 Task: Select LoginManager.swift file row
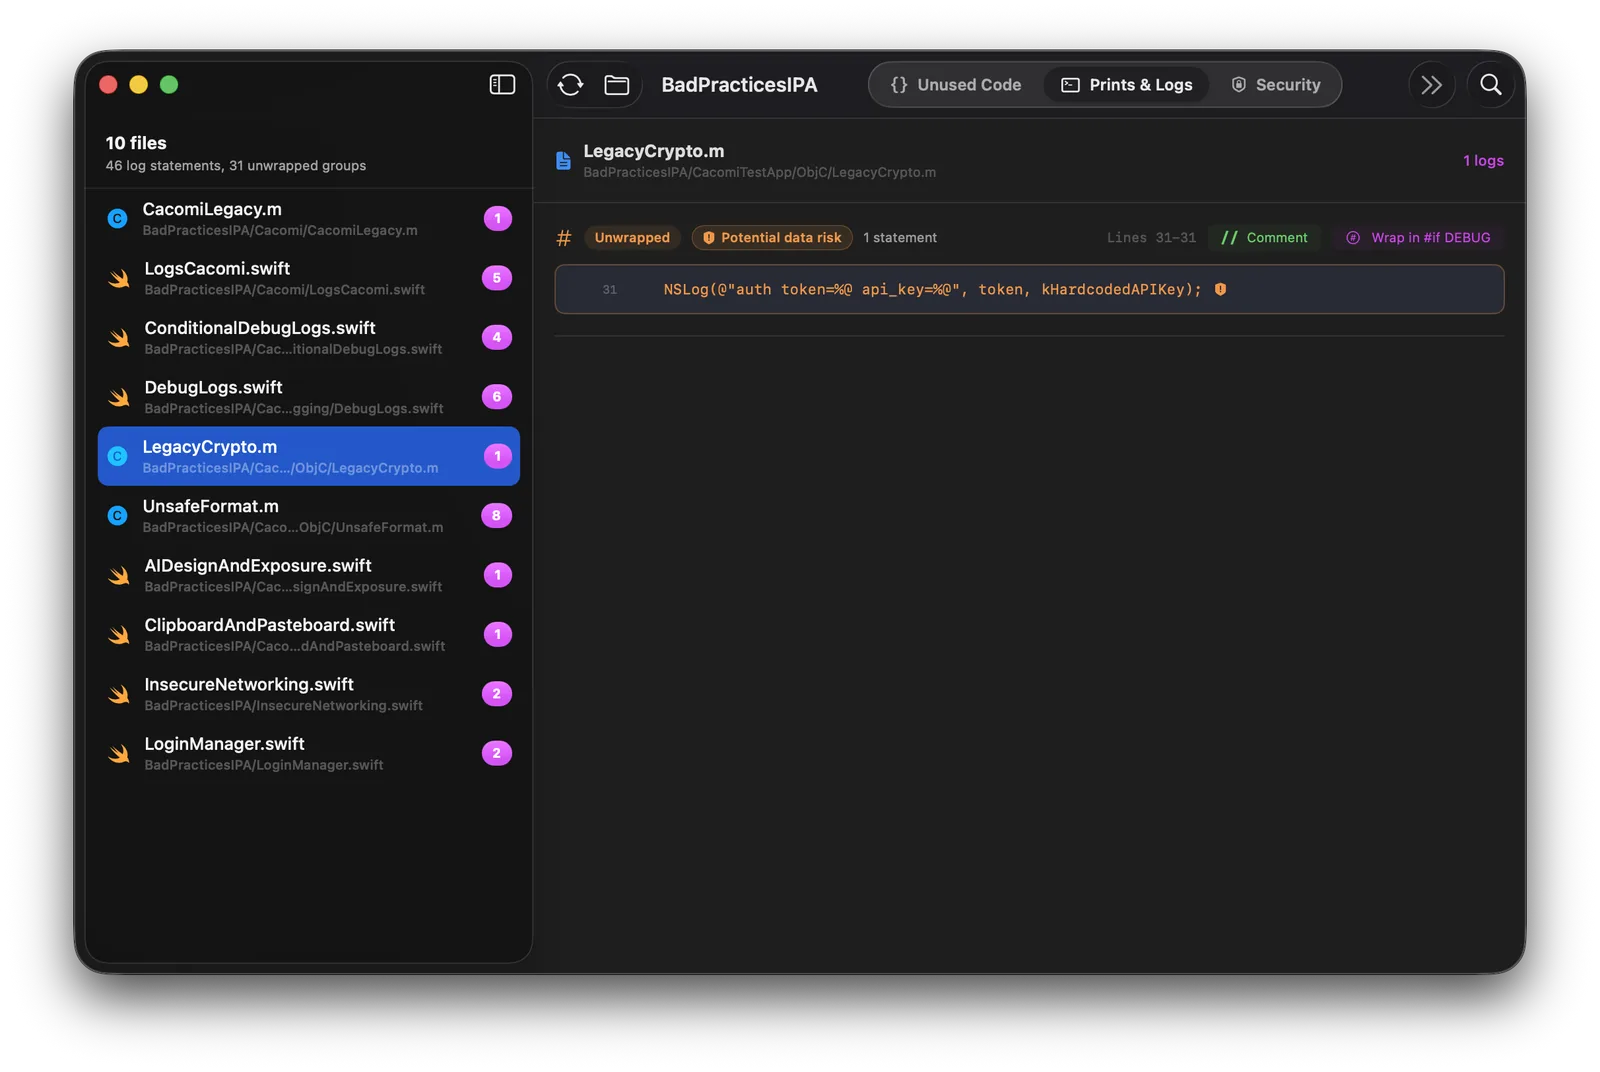[x=309, y=754]
